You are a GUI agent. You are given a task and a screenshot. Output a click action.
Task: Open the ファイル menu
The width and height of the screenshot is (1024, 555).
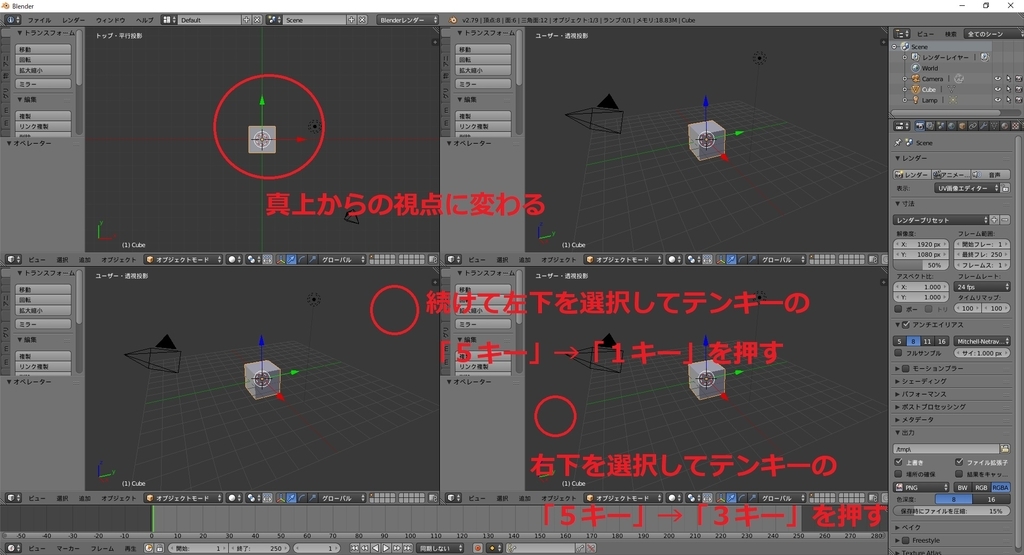tap(39, 20)
